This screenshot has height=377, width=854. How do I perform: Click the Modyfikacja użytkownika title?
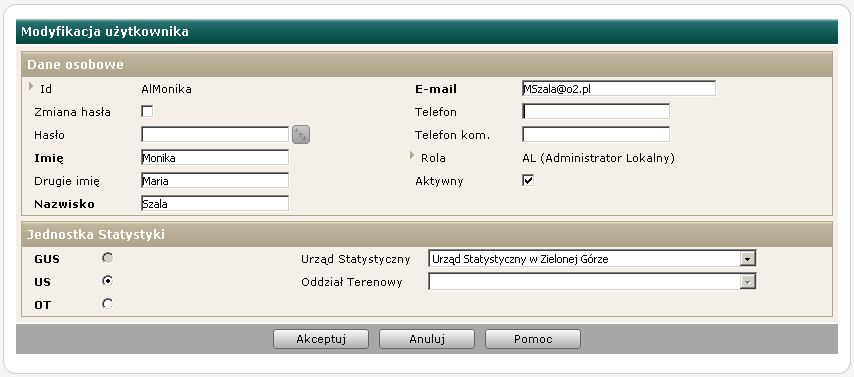105,32
